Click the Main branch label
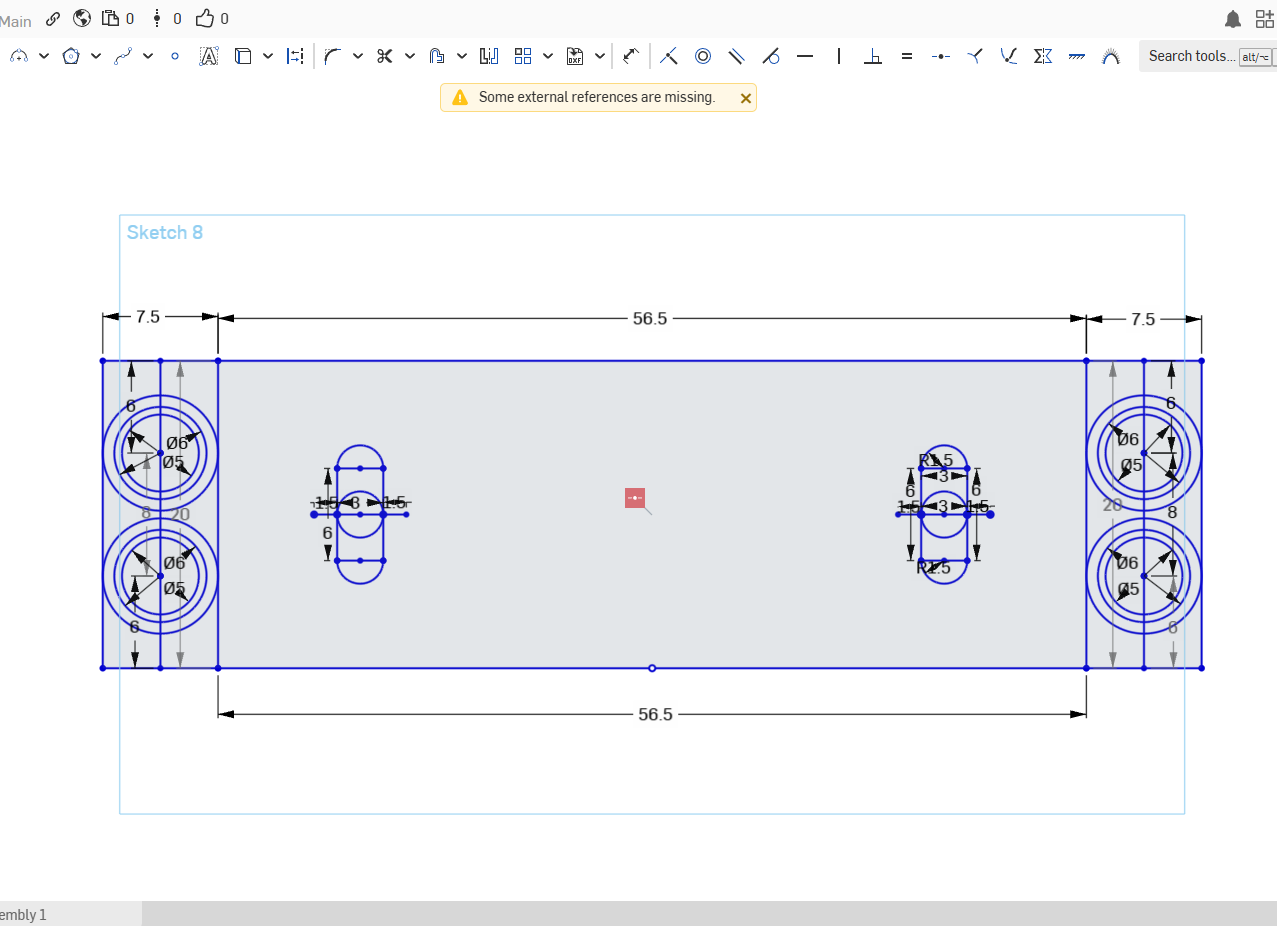Viewport: 1277px width, 926px height. click(16, 19)
